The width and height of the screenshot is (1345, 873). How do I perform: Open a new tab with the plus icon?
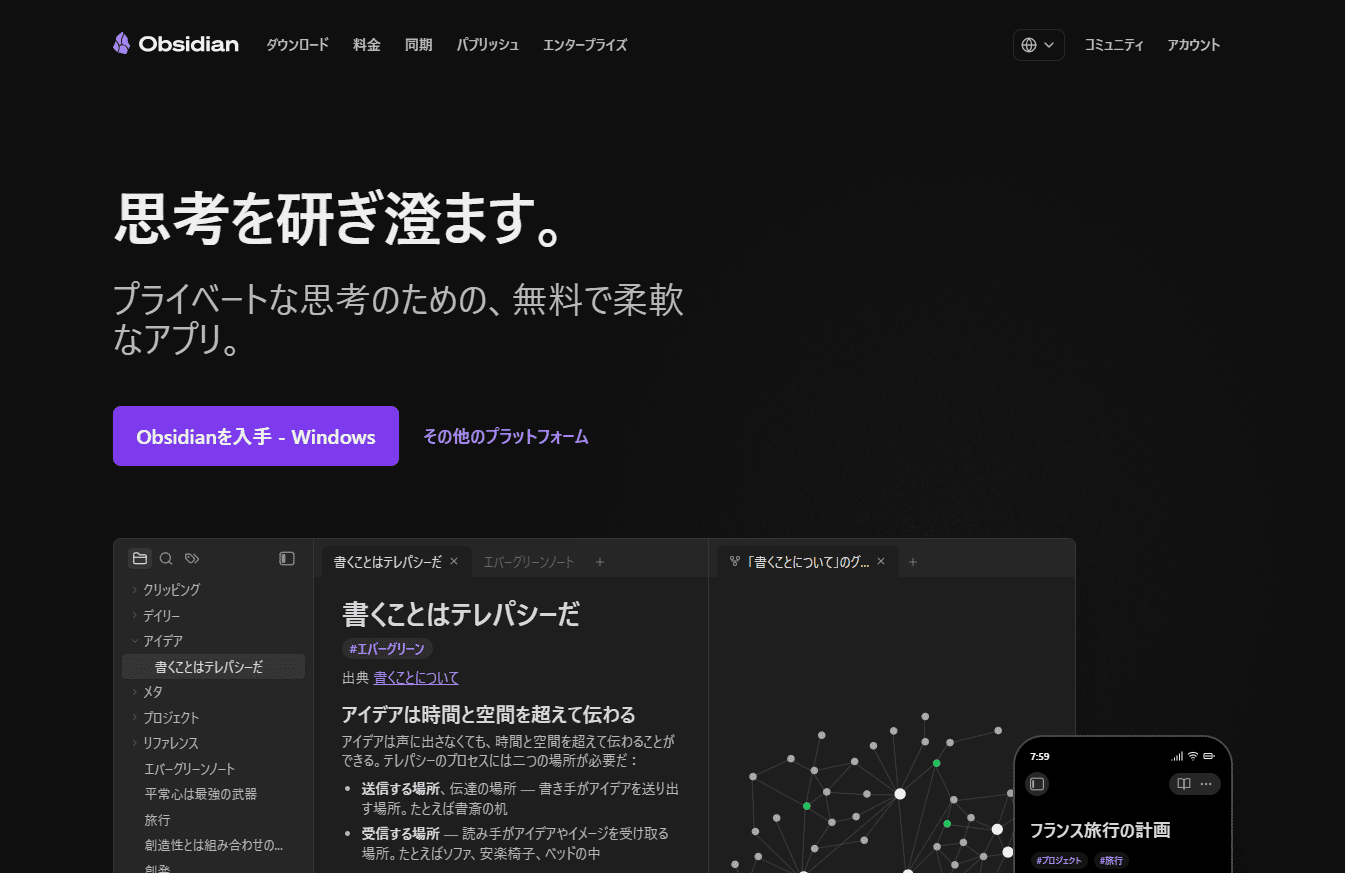(x=599, y=561)
